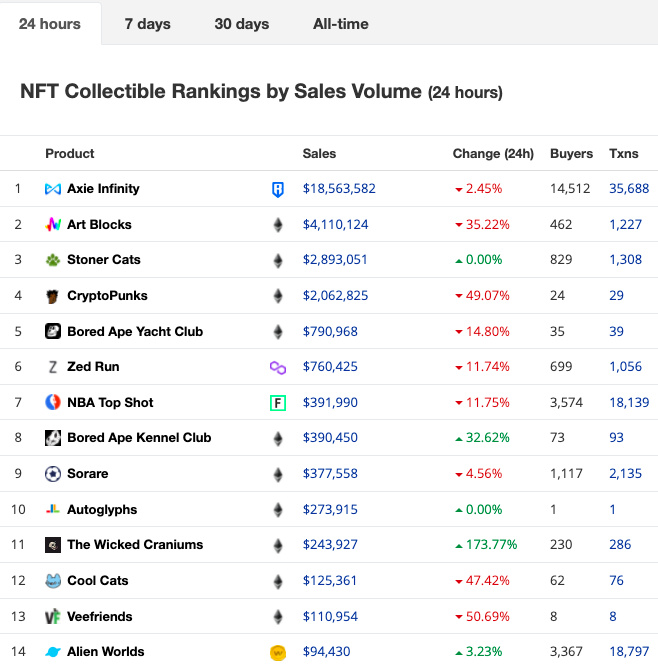Click the 18,797 transactions link
This screenshot has height=668, width=658.
629,652
